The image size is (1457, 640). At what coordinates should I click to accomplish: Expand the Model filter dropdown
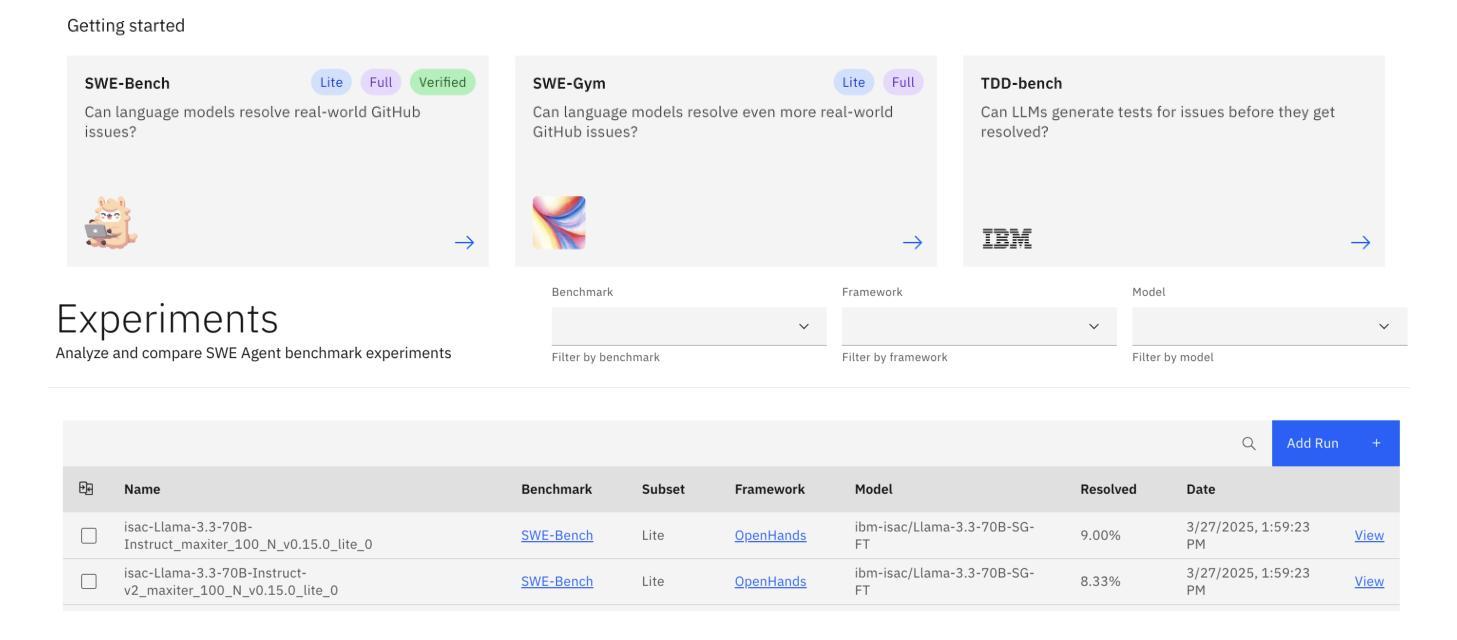tap(1269, 327)
